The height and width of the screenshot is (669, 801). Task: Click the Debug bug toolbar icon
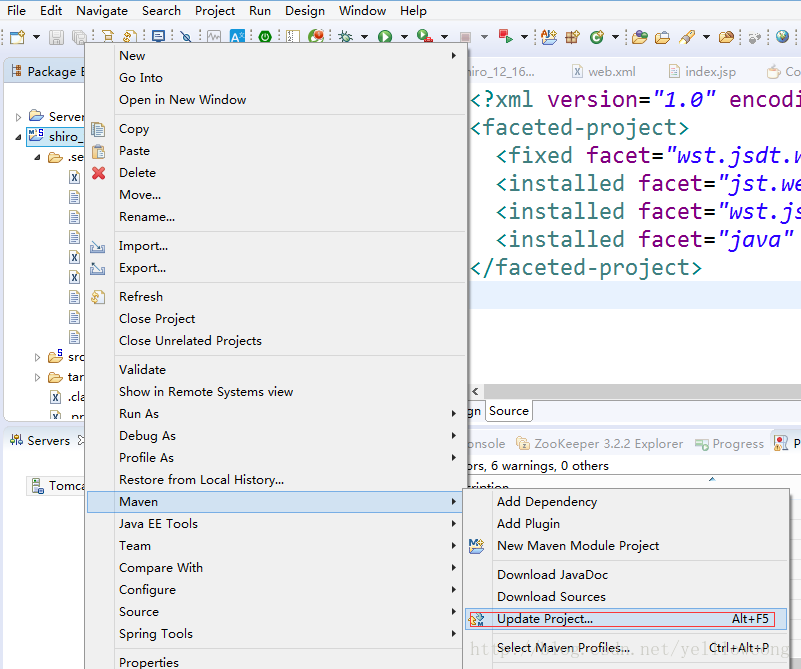click(x=346, y=37)
